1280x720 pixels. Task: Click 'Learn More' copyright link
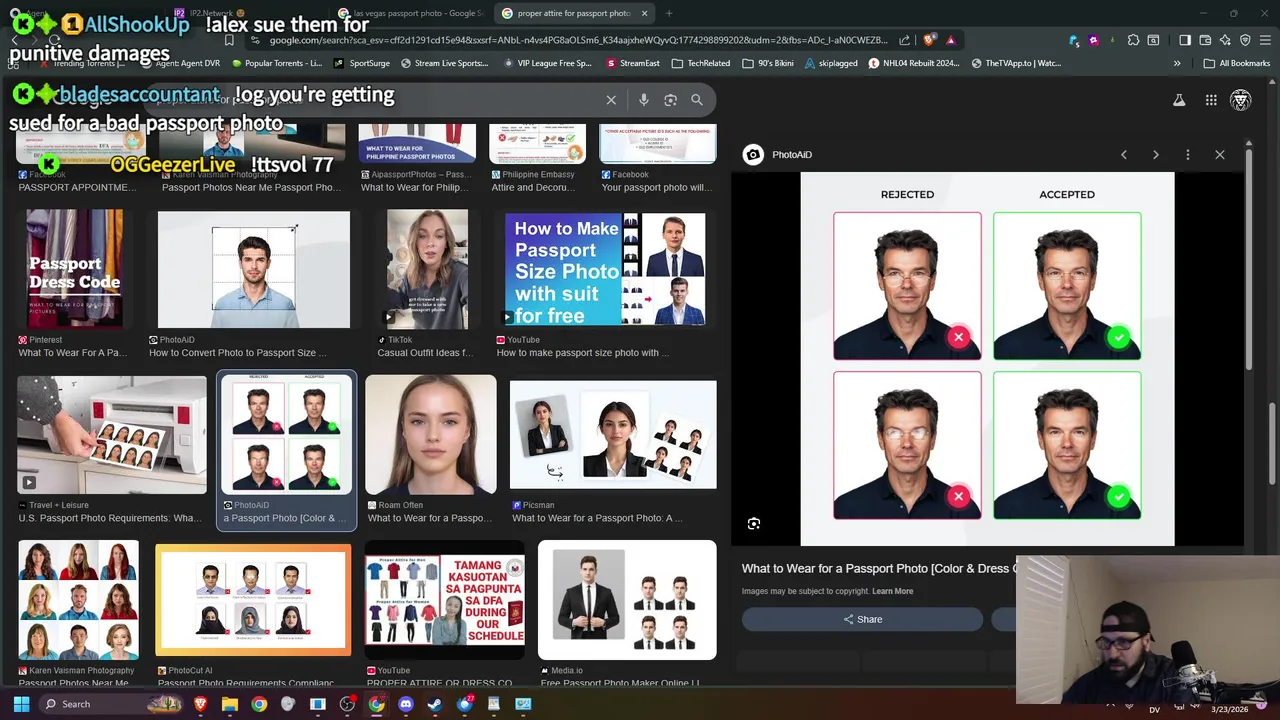pos(892,591)
